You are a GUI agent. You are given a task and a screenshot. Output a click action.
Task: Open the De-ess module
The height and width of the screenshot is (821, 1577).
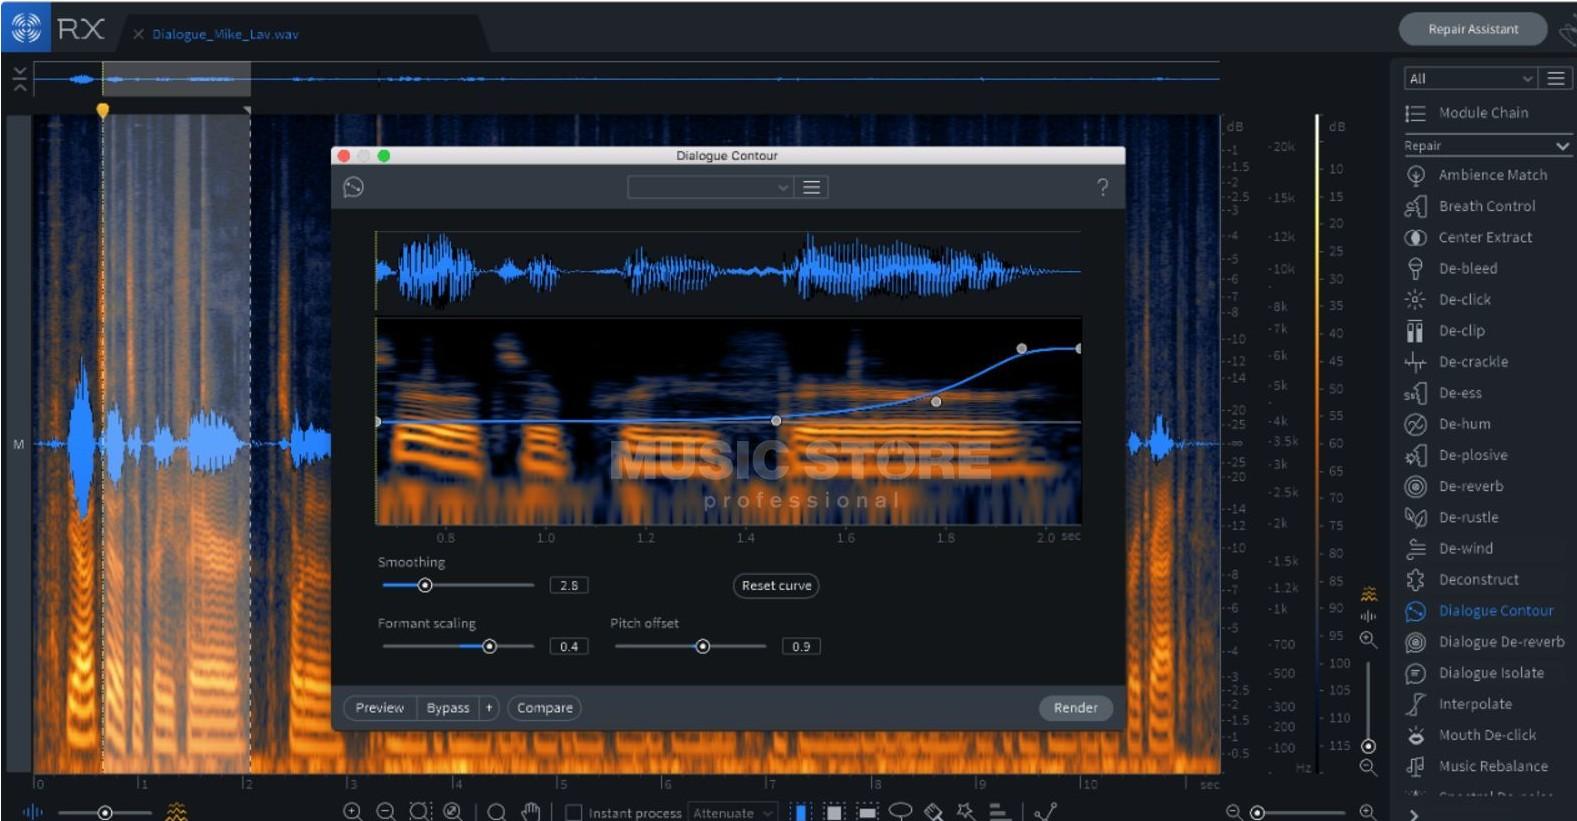(1443, 393)
